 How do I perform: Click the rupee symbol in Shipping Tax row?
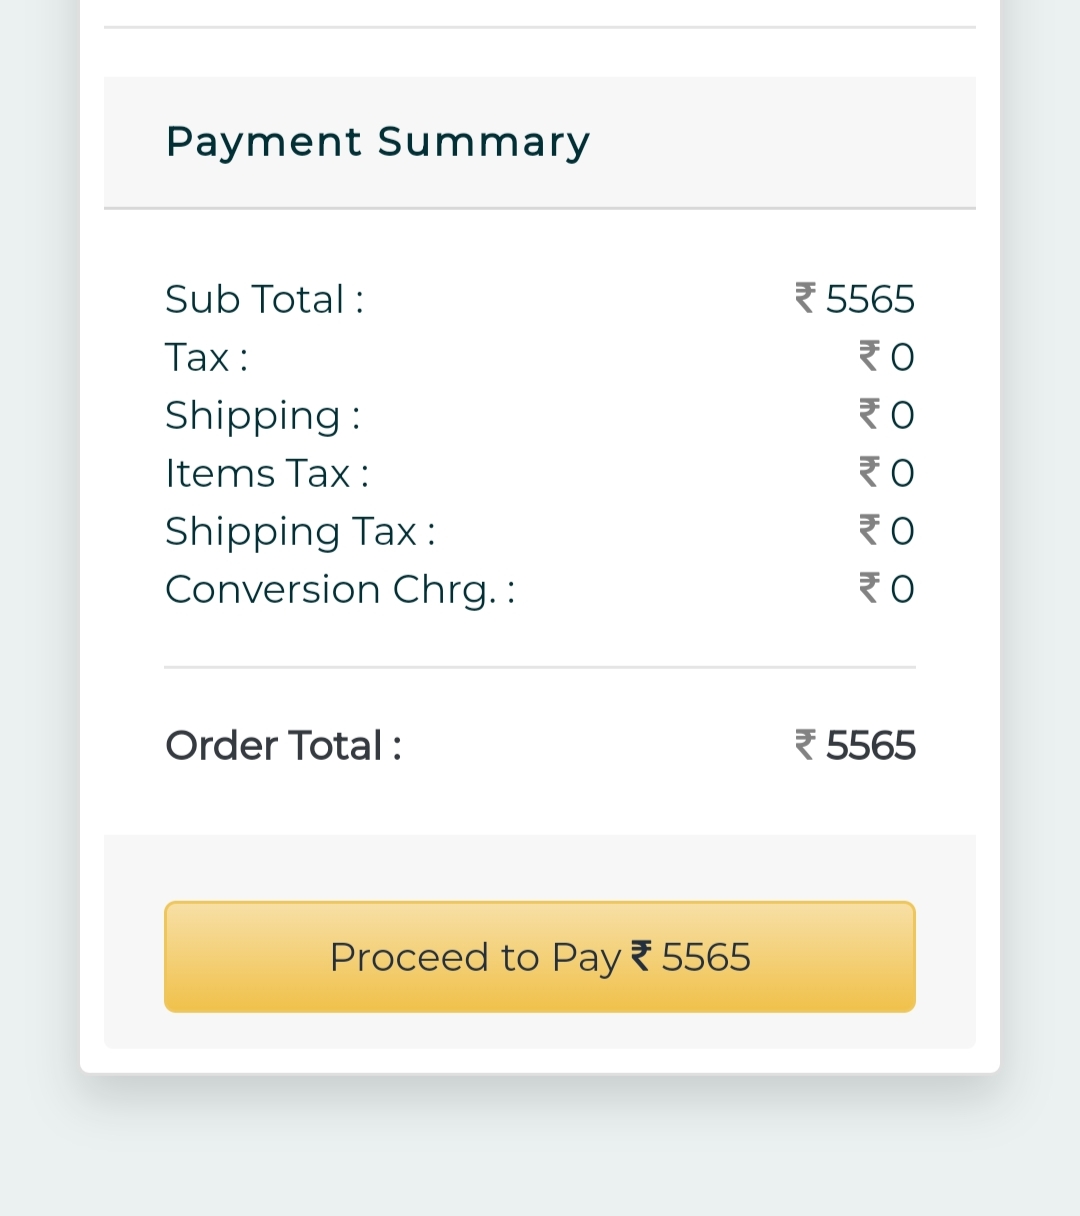click(869, 530)
